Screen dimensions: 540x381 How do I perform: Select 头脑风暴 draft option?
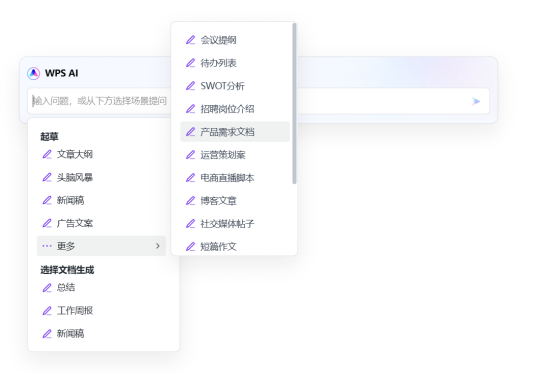(x=101, y=177)
